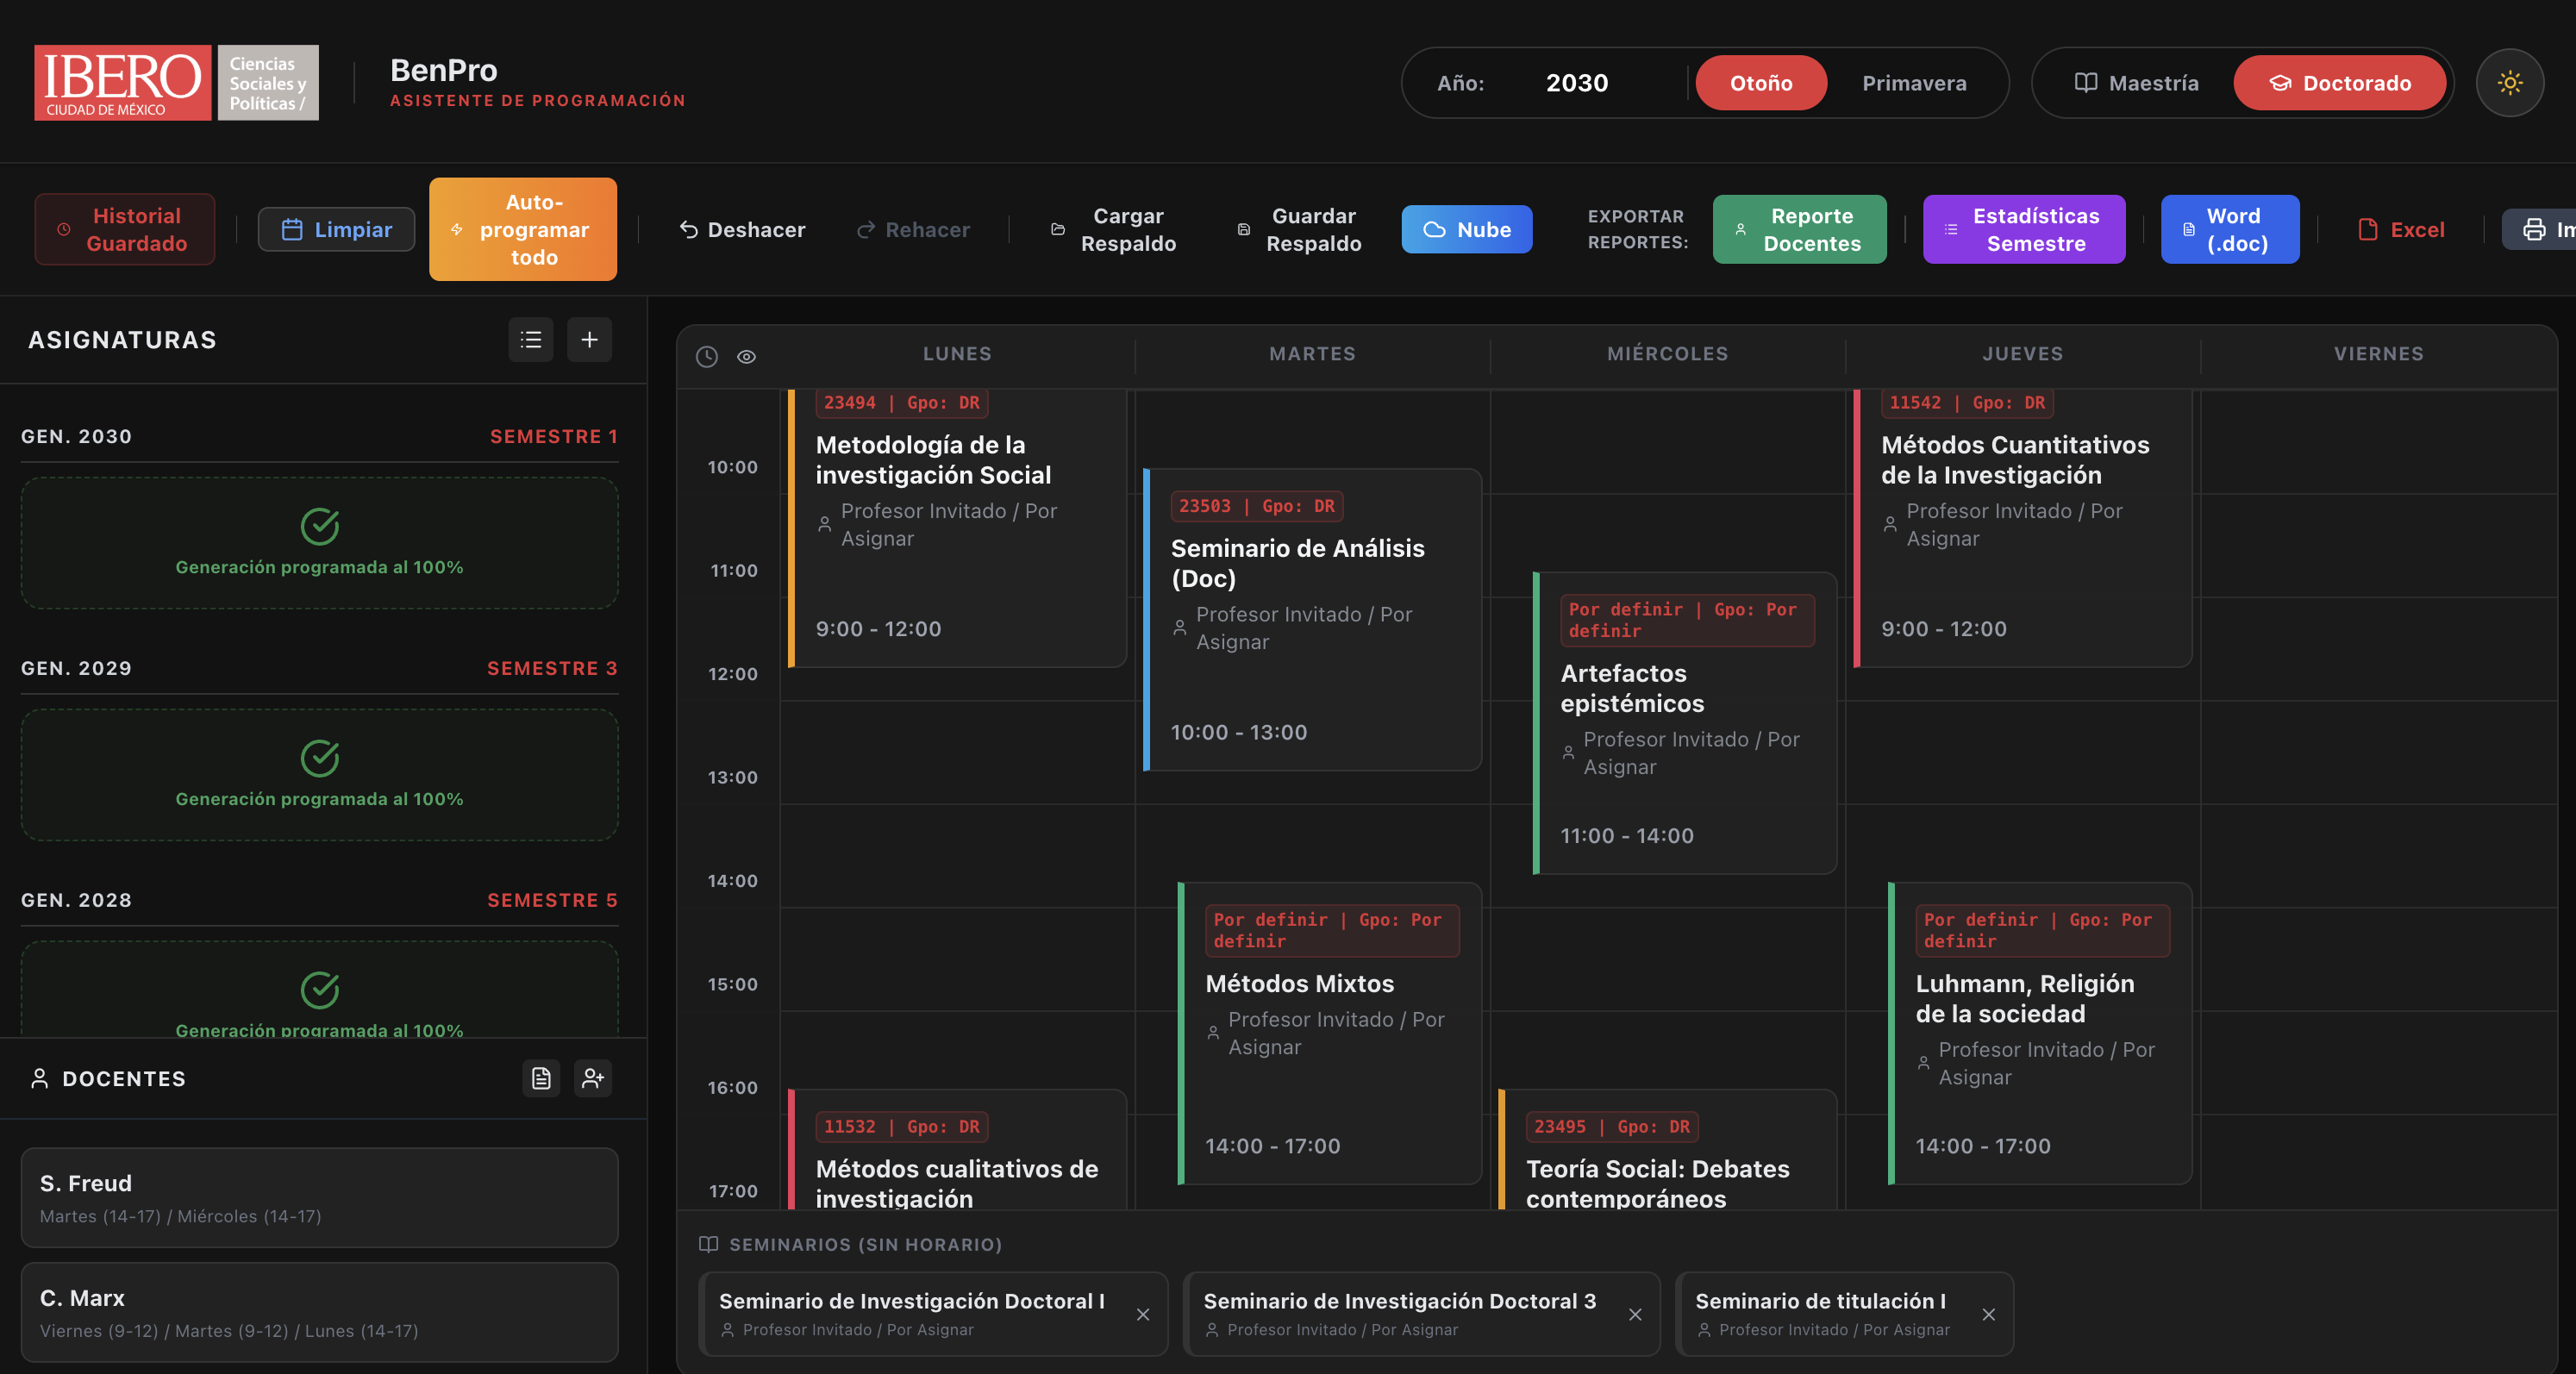2576x1374 pixels.
Task: Toggle the eye visibility icon in schedule header
Action: [746, 356]
